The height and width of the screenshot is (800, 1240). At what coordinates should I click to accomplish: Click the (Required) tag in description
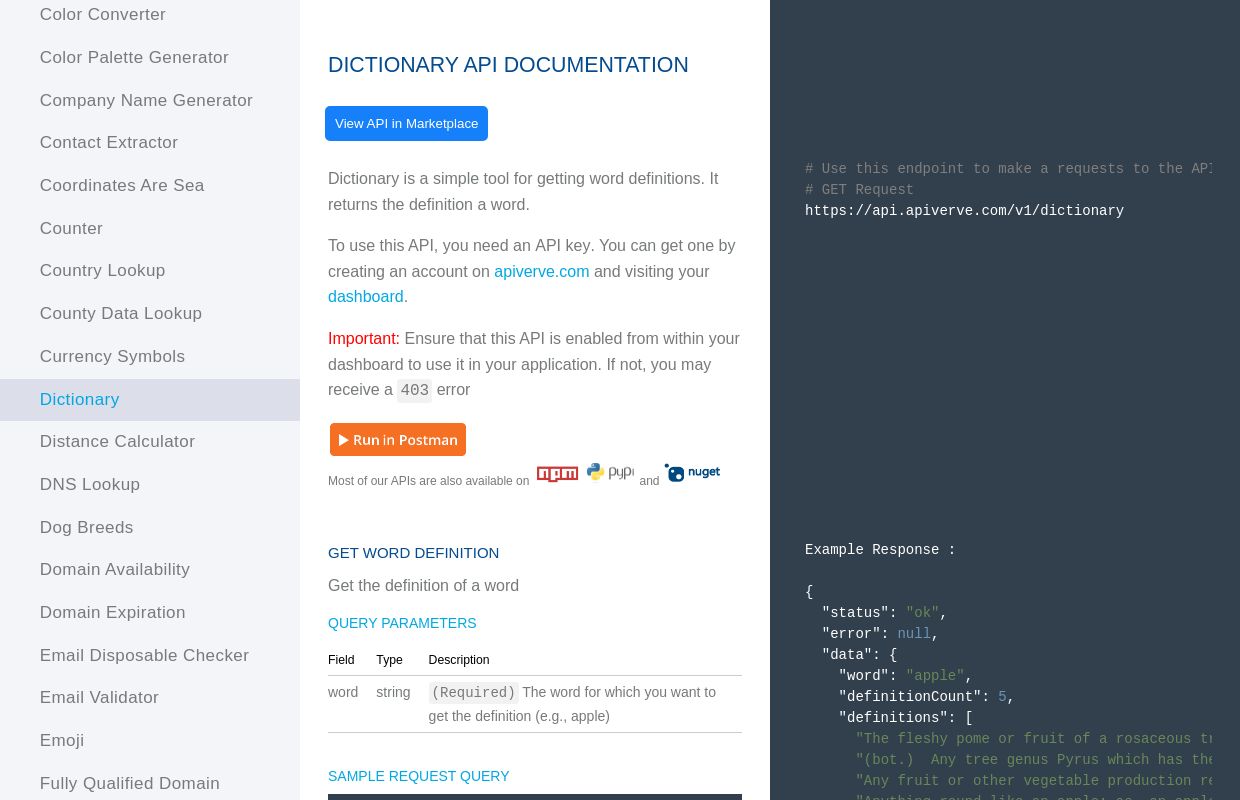(x=473, y=693)
